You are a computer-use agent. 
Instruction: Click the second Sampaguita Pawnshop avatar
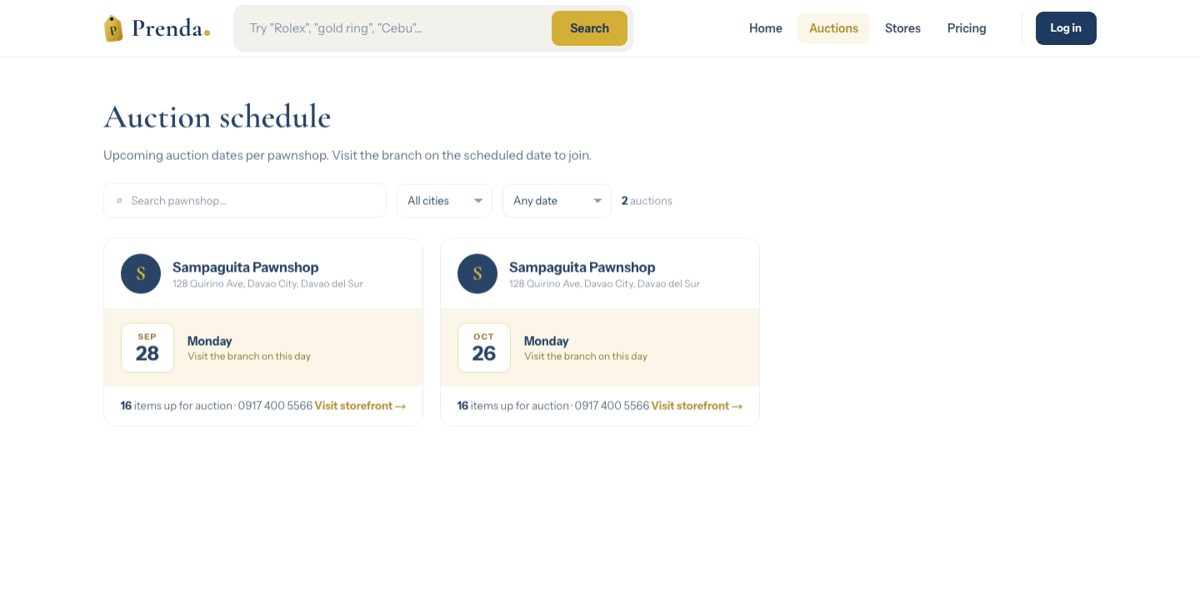tap(477, 274)
